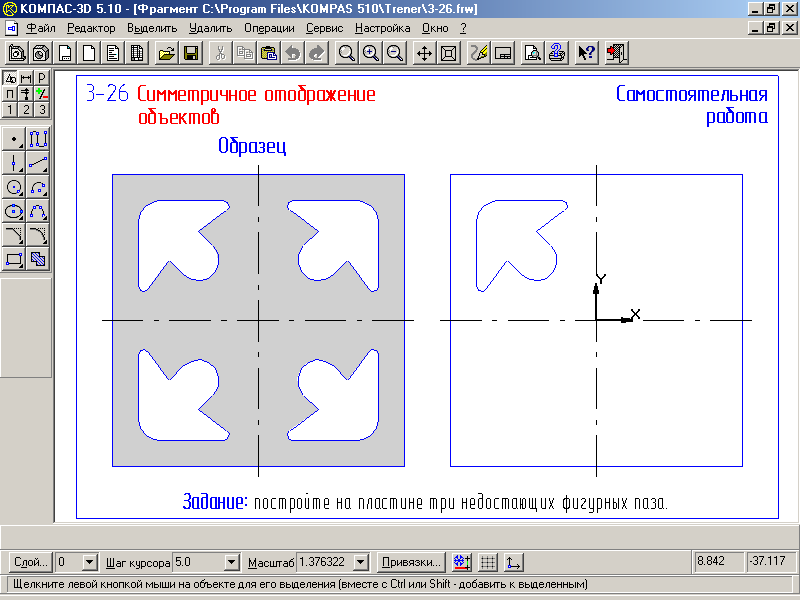
Task: Click the X coordinate field 8.842
Action: (x=718, y=561)
